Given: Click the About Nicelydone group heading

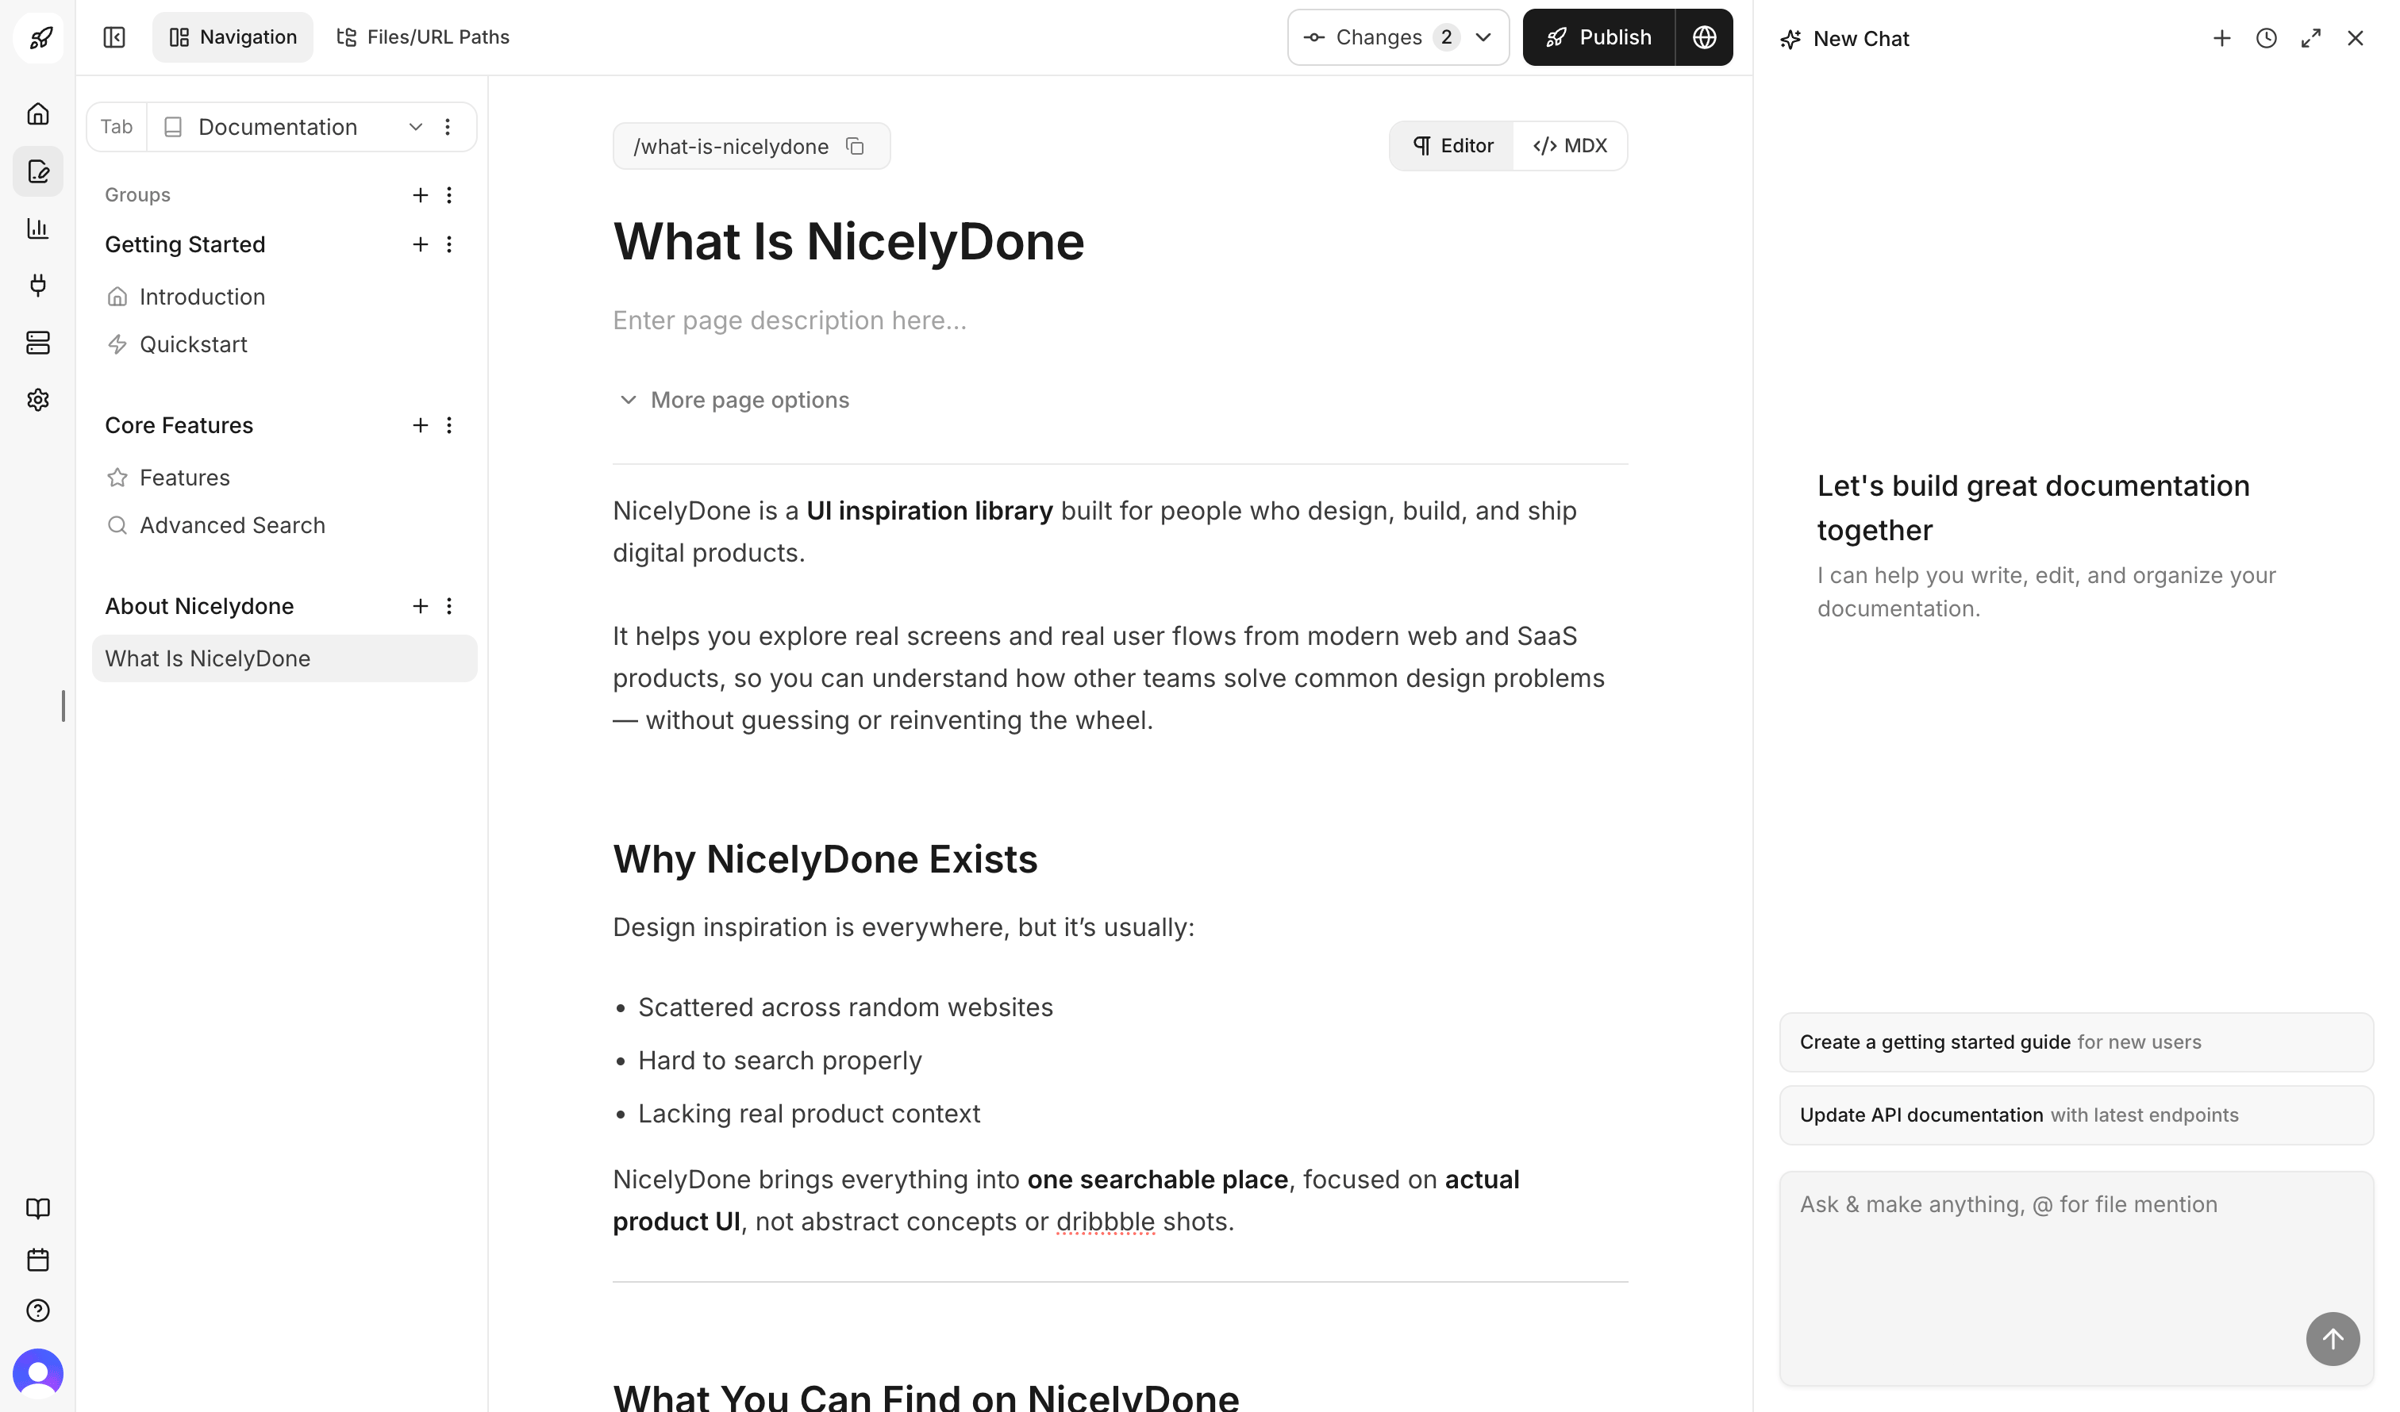Looking at the screenshot, I should (199, 606).
